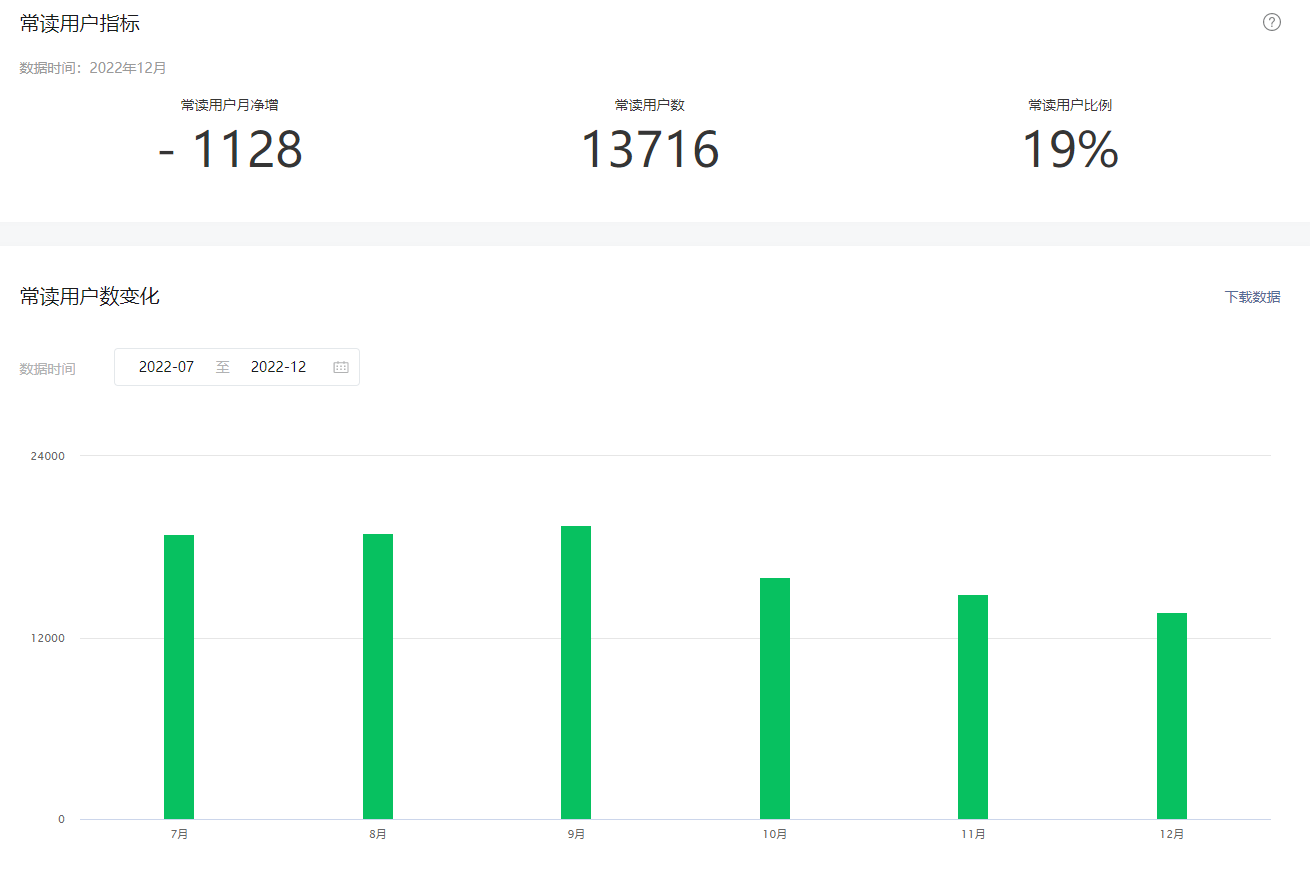Click the green bar for 11月
Viewport: 1310px width, 883px height.
[973, 707]
